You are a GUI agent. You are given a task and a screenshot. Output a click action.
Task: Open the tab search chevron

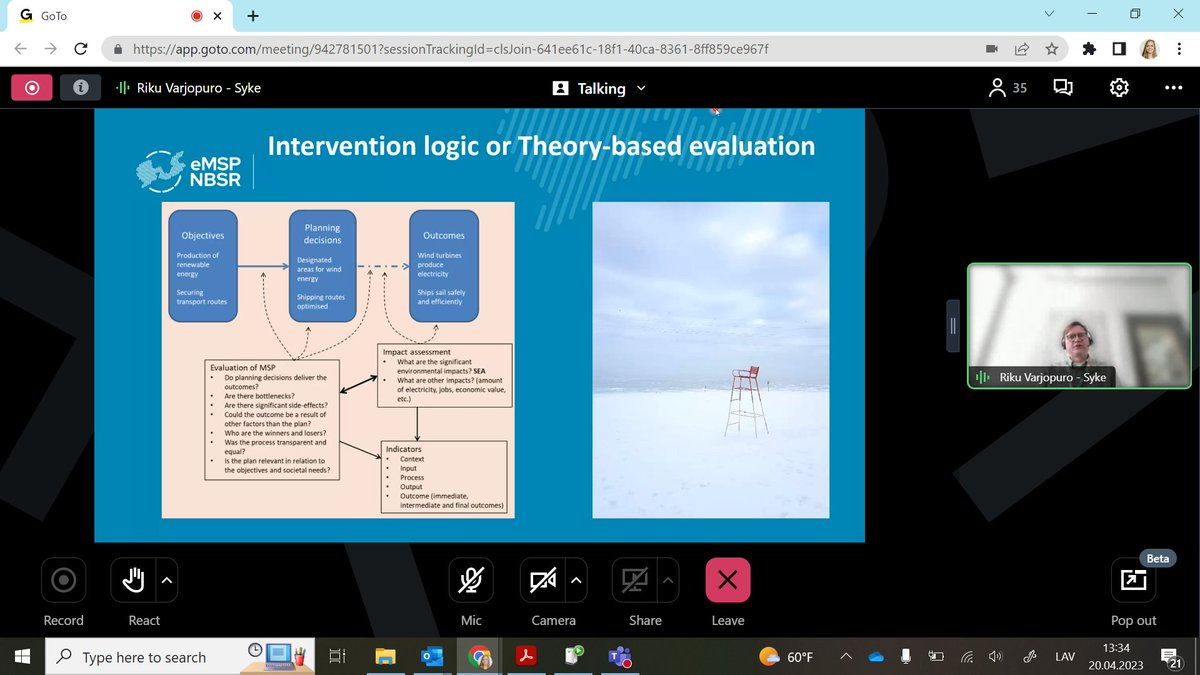coord(1048,14)
